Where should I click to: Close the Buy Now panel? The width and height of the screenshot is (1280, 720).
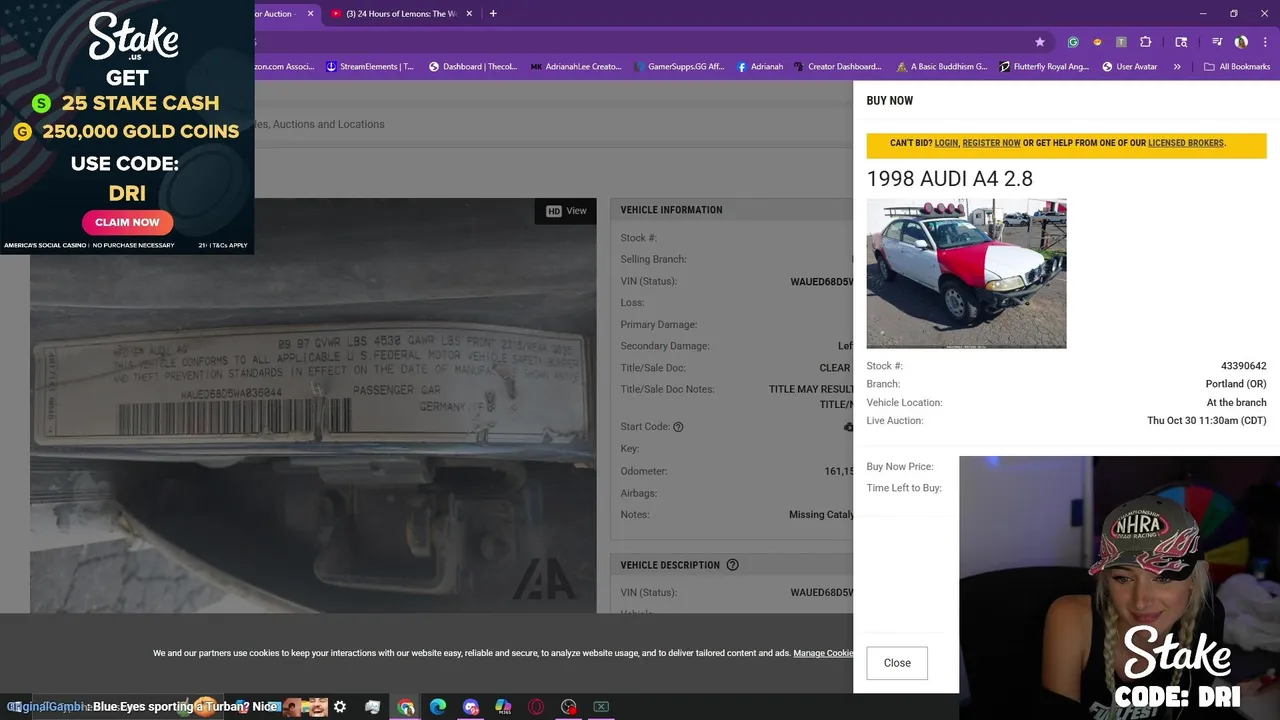click(897, 663)
